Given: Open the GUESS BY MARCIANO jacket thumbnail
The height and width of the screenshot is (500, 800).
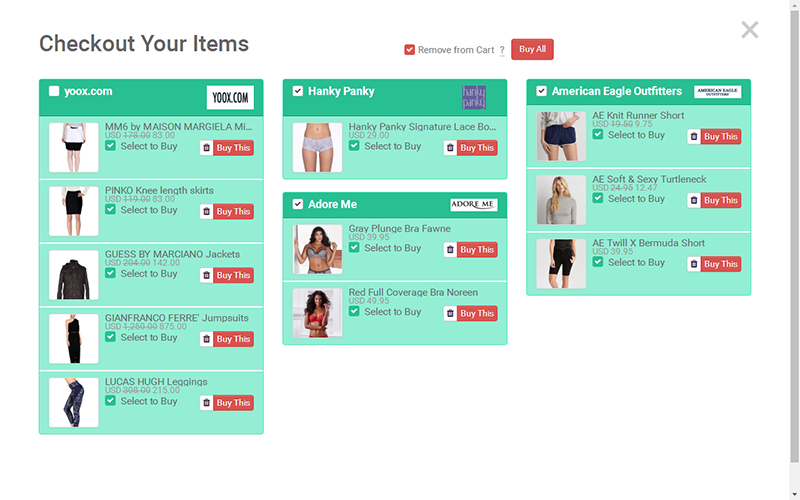Looking at the screenshot, I should 73,275.
